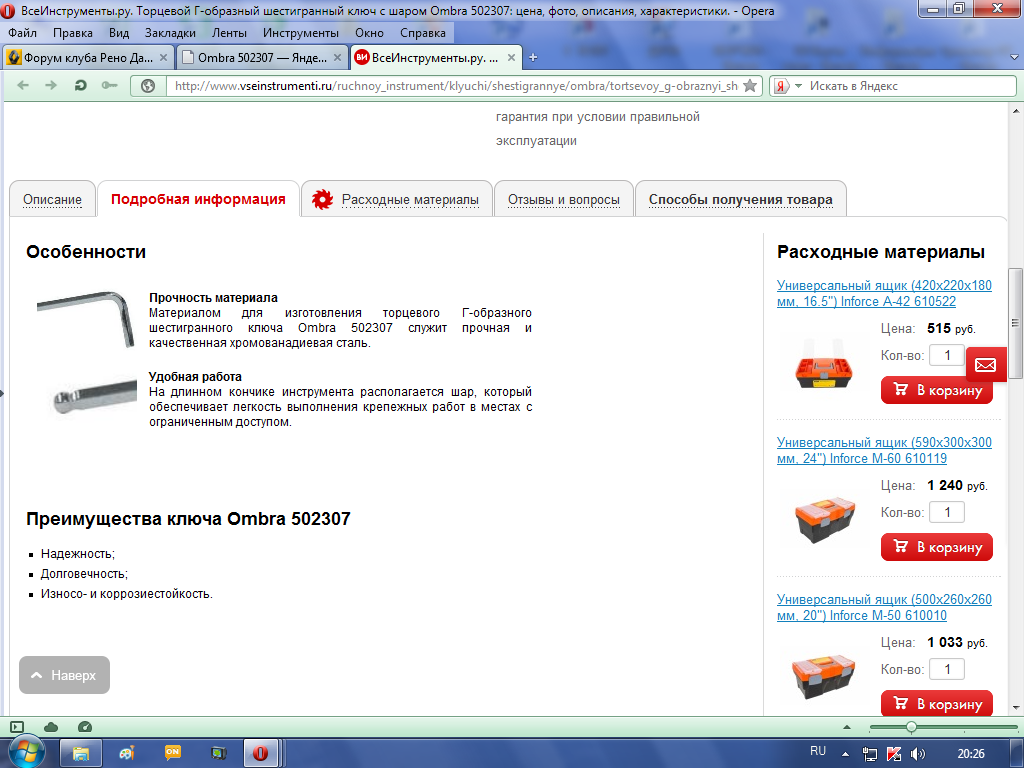Add Inforce M-60 box to cart
Viewport: 1024px width, 768px height.
pyautogui.click(x=936, y=547)
